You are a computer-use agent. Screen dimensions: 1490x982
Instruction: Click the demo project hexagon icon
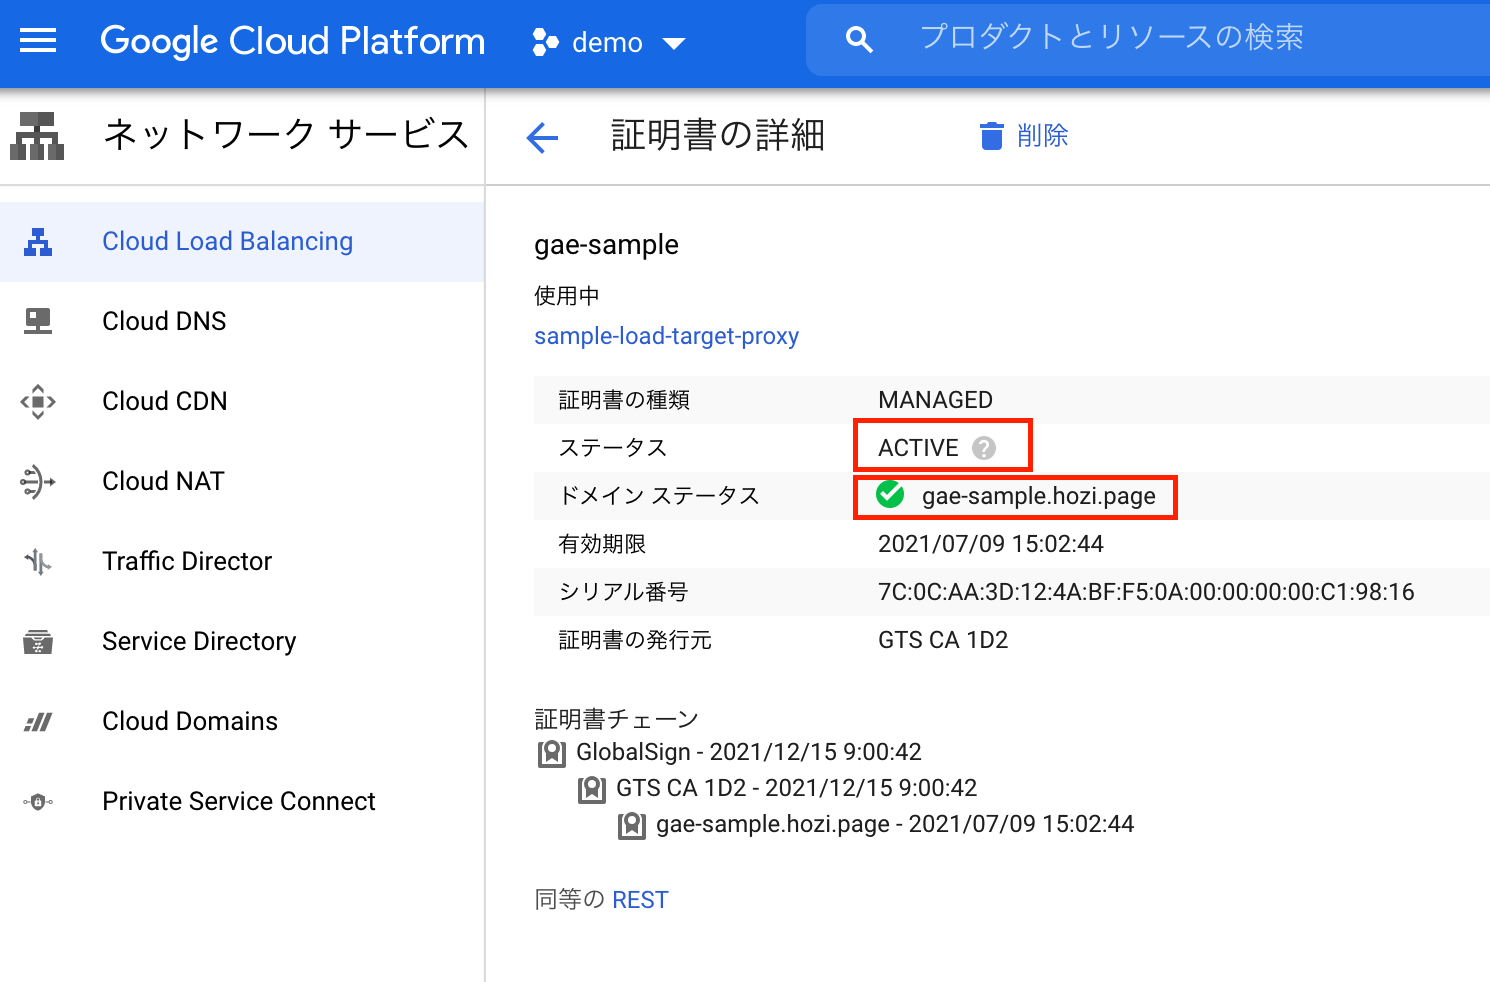pos(545,42)
